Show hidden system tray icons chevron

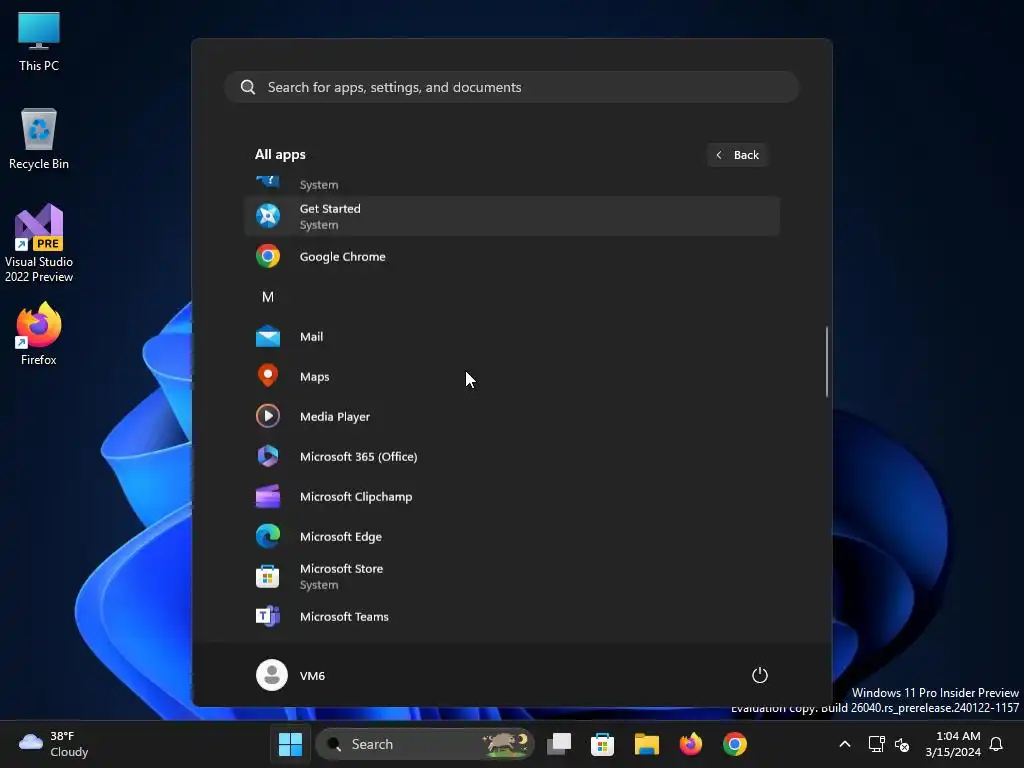(844, 744)
